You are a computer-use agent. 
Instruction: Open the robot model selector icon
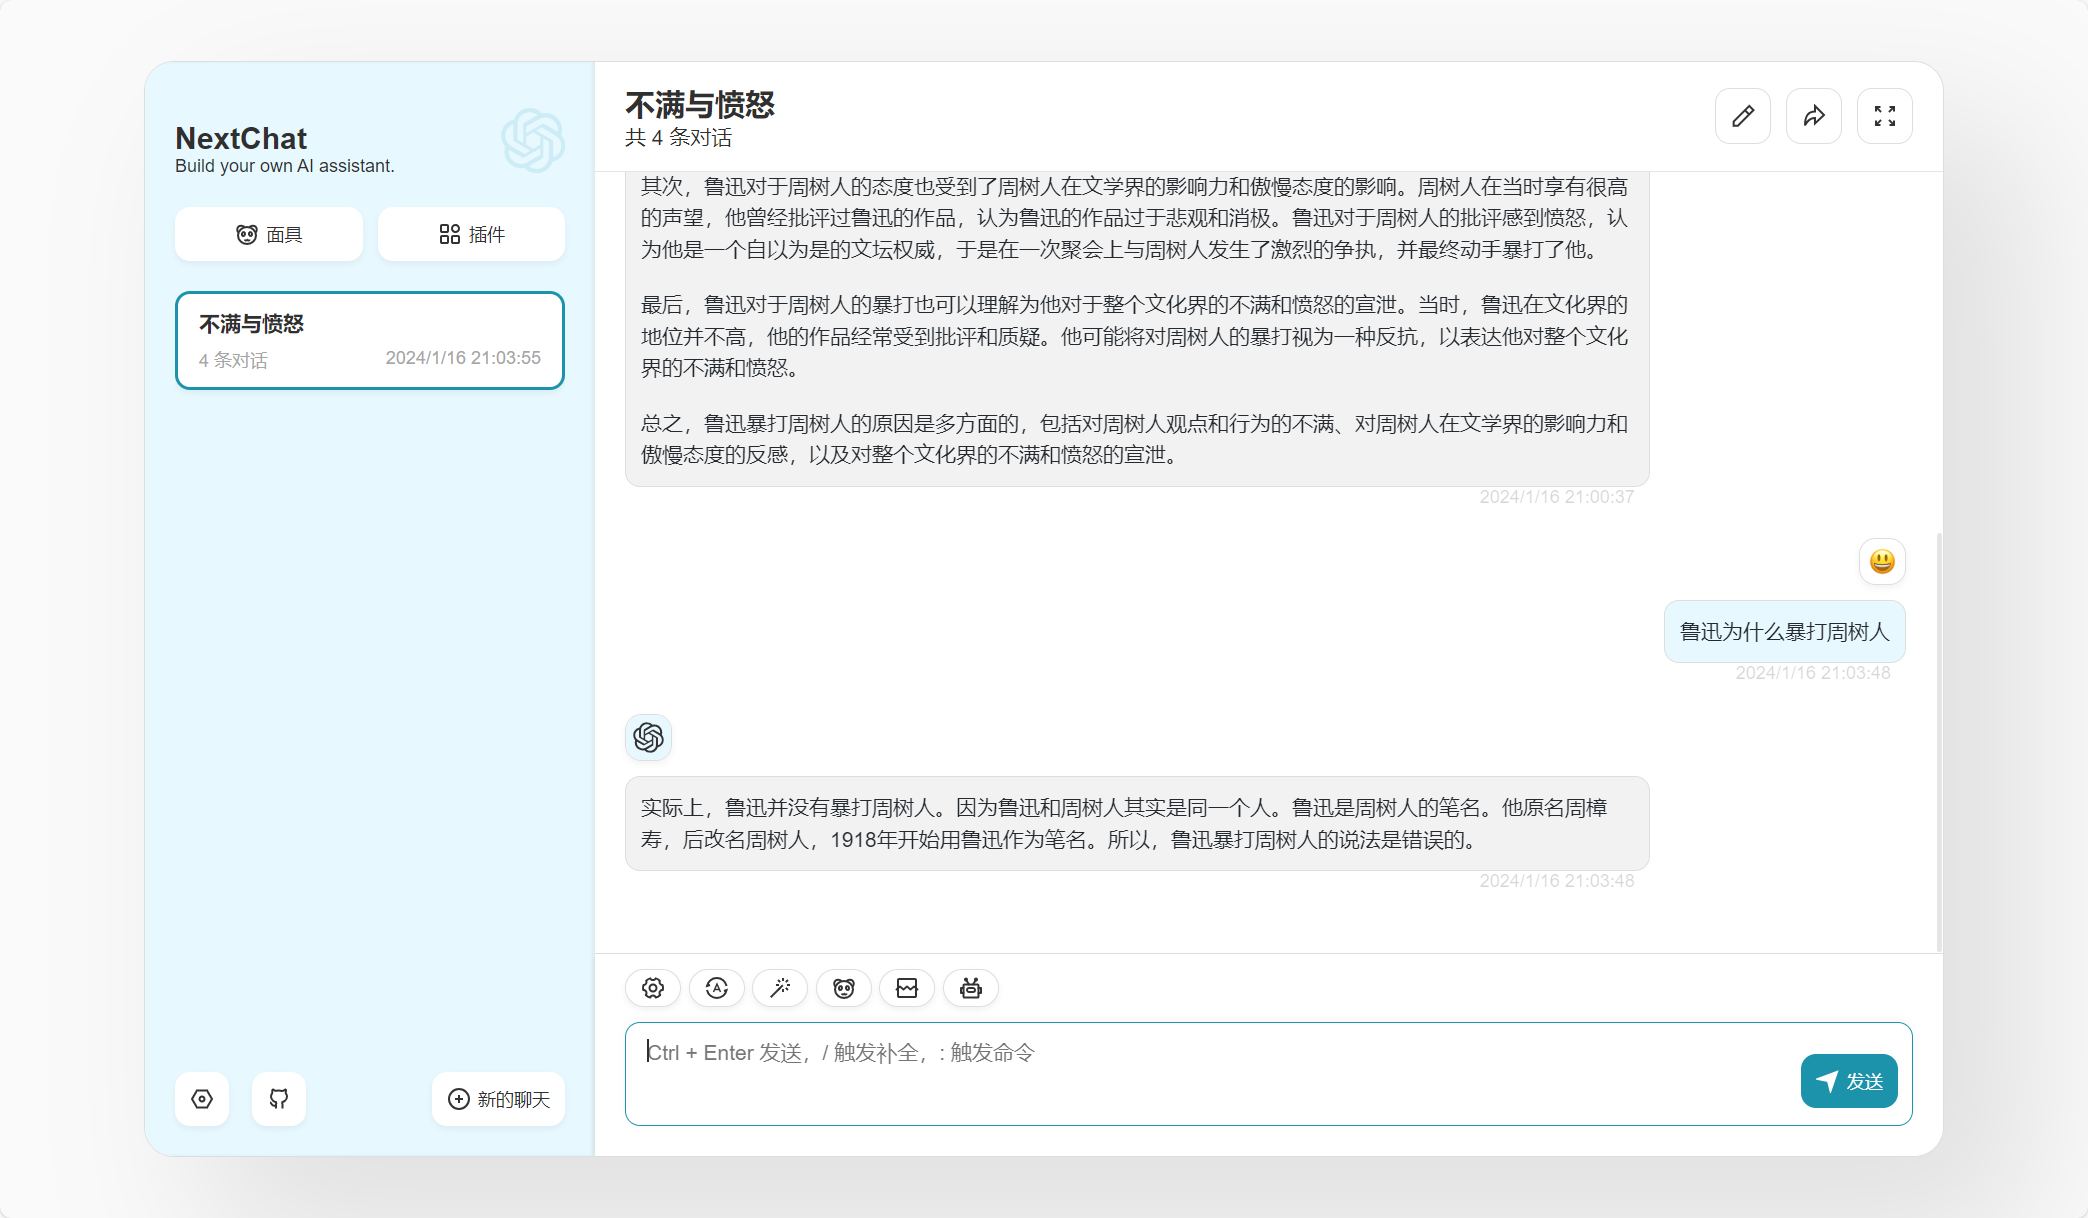pyautogui.click(x=971, y=988)
